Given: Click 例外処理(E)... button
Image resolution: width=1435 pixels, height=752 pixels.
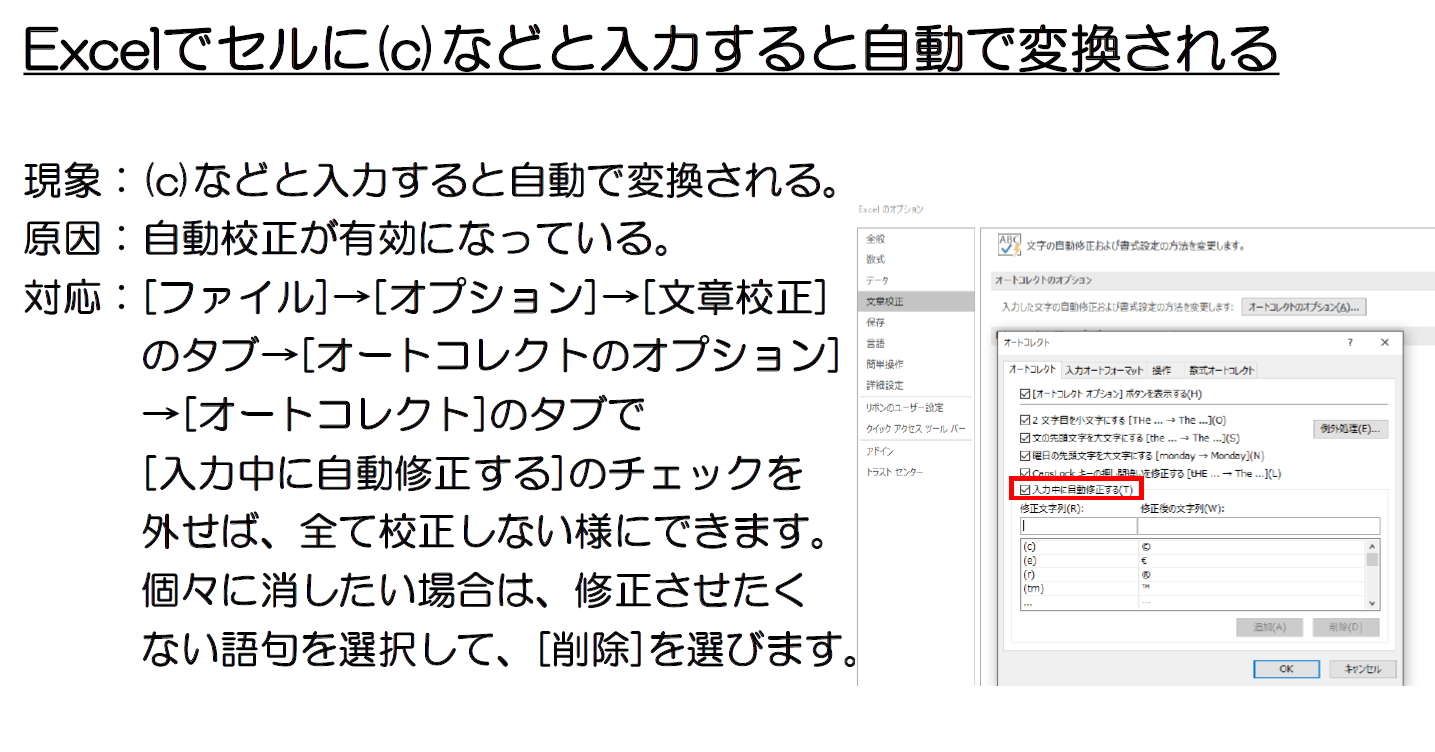Looking at the screenshot, I should click(1349, 429).
